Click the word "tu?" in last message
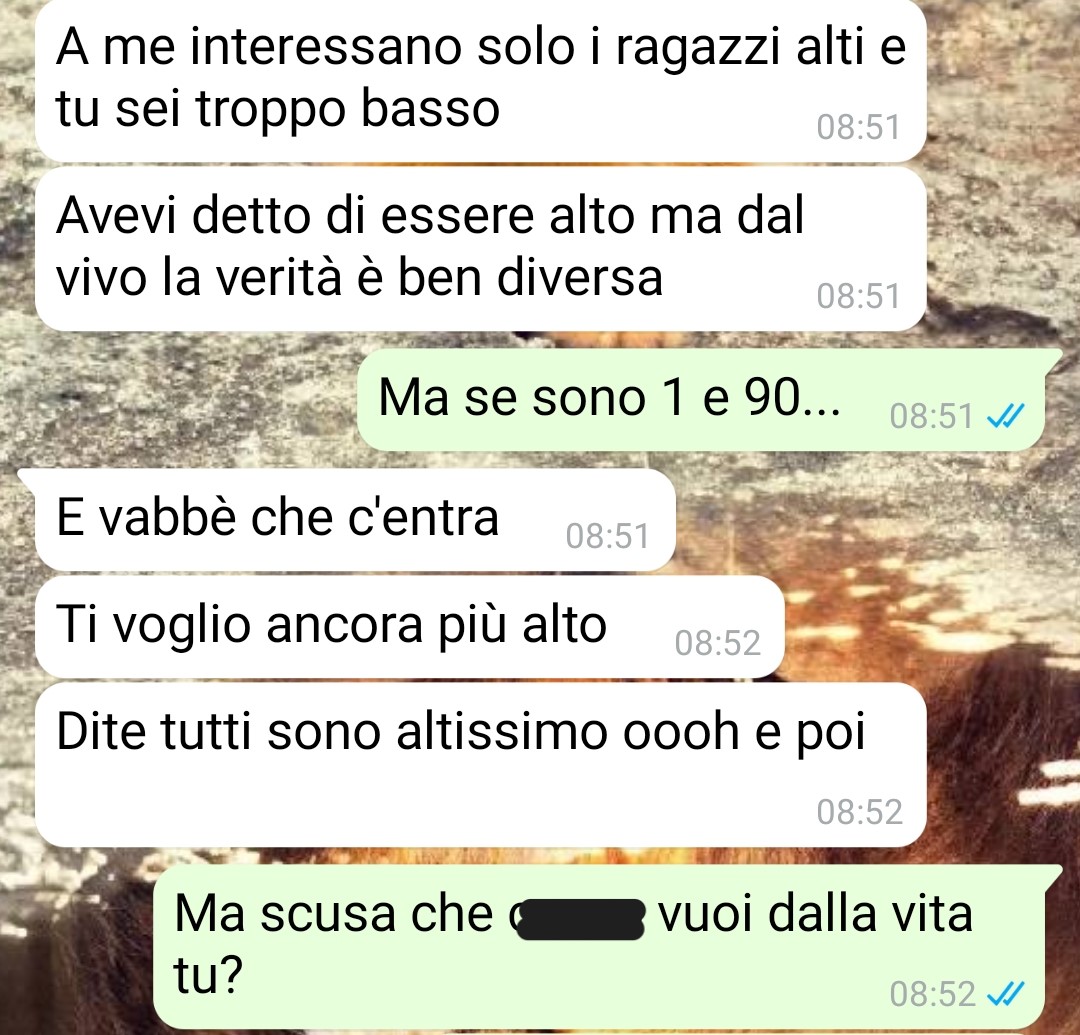Image resolution: width=1080 pixels, height=1035 pixels. [x=208, y=975]
